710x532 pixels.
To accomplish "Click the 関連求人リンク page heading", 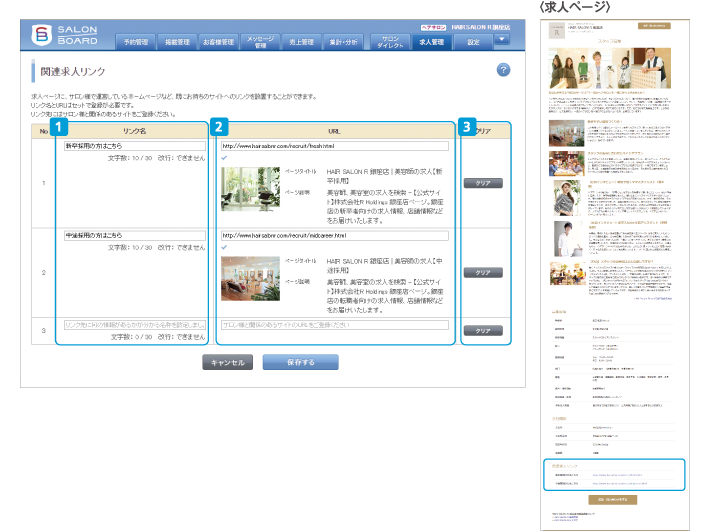I will click(x=72, y=72).
